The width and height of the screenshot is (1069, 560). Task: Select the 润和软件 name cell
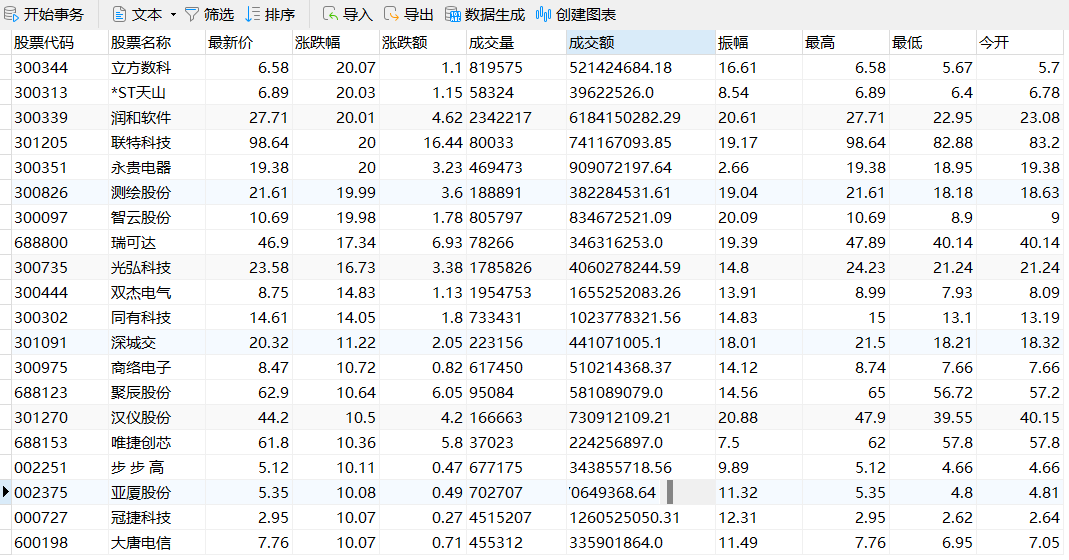[157, 118]
